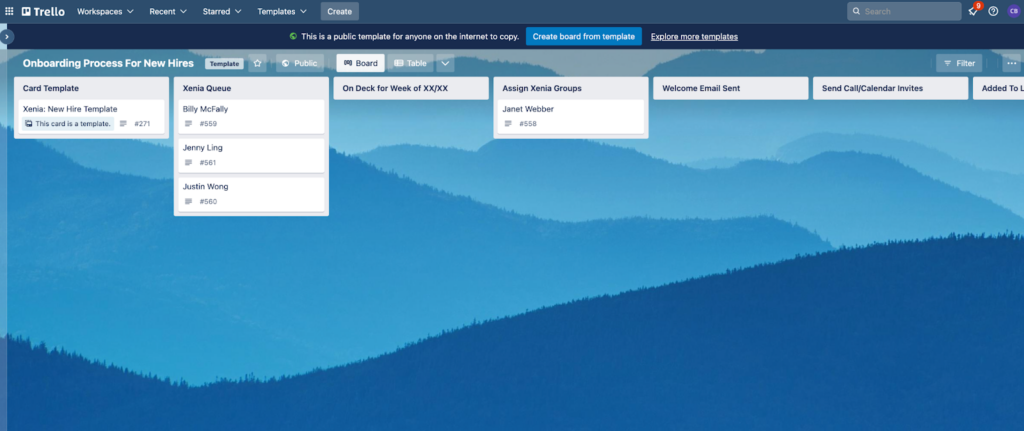Click the Welcome Email Sent list header
Screen dimensions: 1024x431
pos(701,88)
